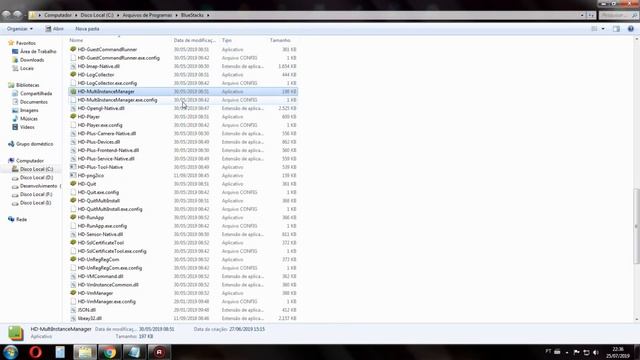Image resolution: width=640 pixels, height=360 pixels.
Task: Open the Help icon in toolbar
Action: coord(631,29)
